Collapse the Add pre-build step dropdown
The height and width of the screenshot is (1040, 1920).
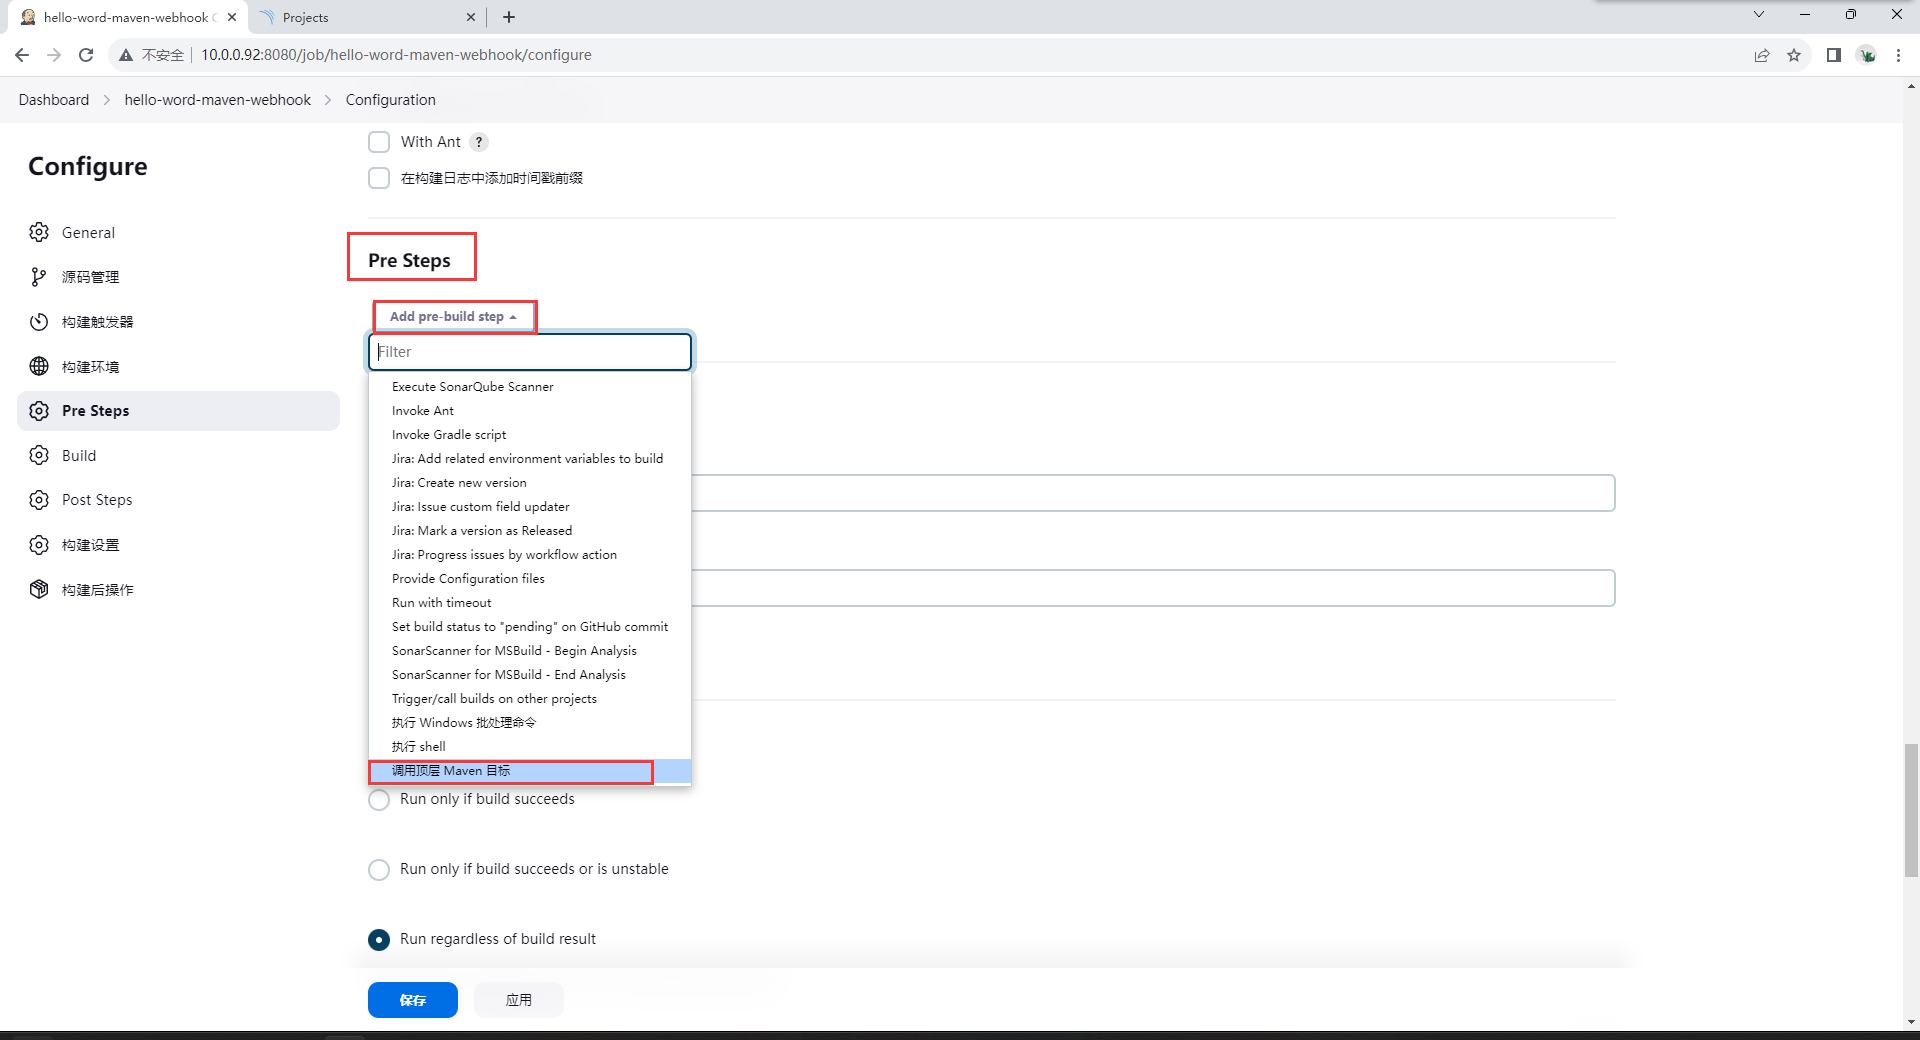pyautogui.click(x=454, y=316)
